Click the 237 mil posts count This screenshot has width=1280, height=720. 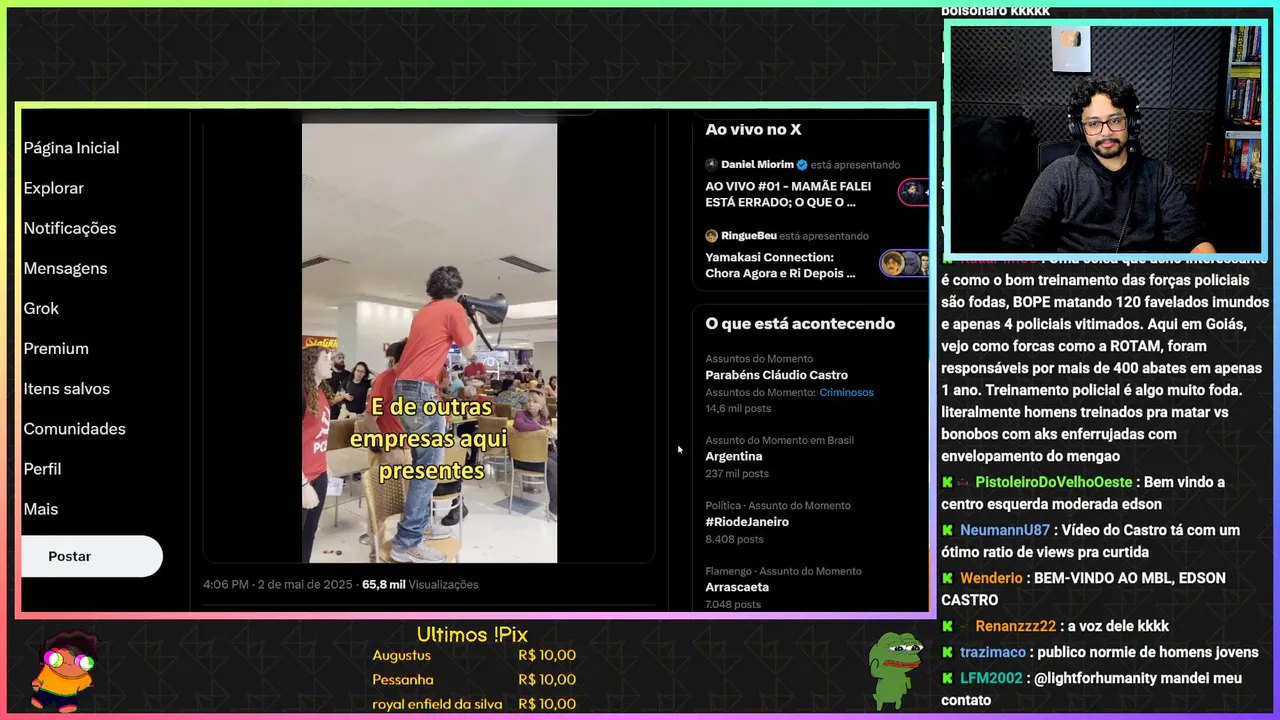point(737,473)
